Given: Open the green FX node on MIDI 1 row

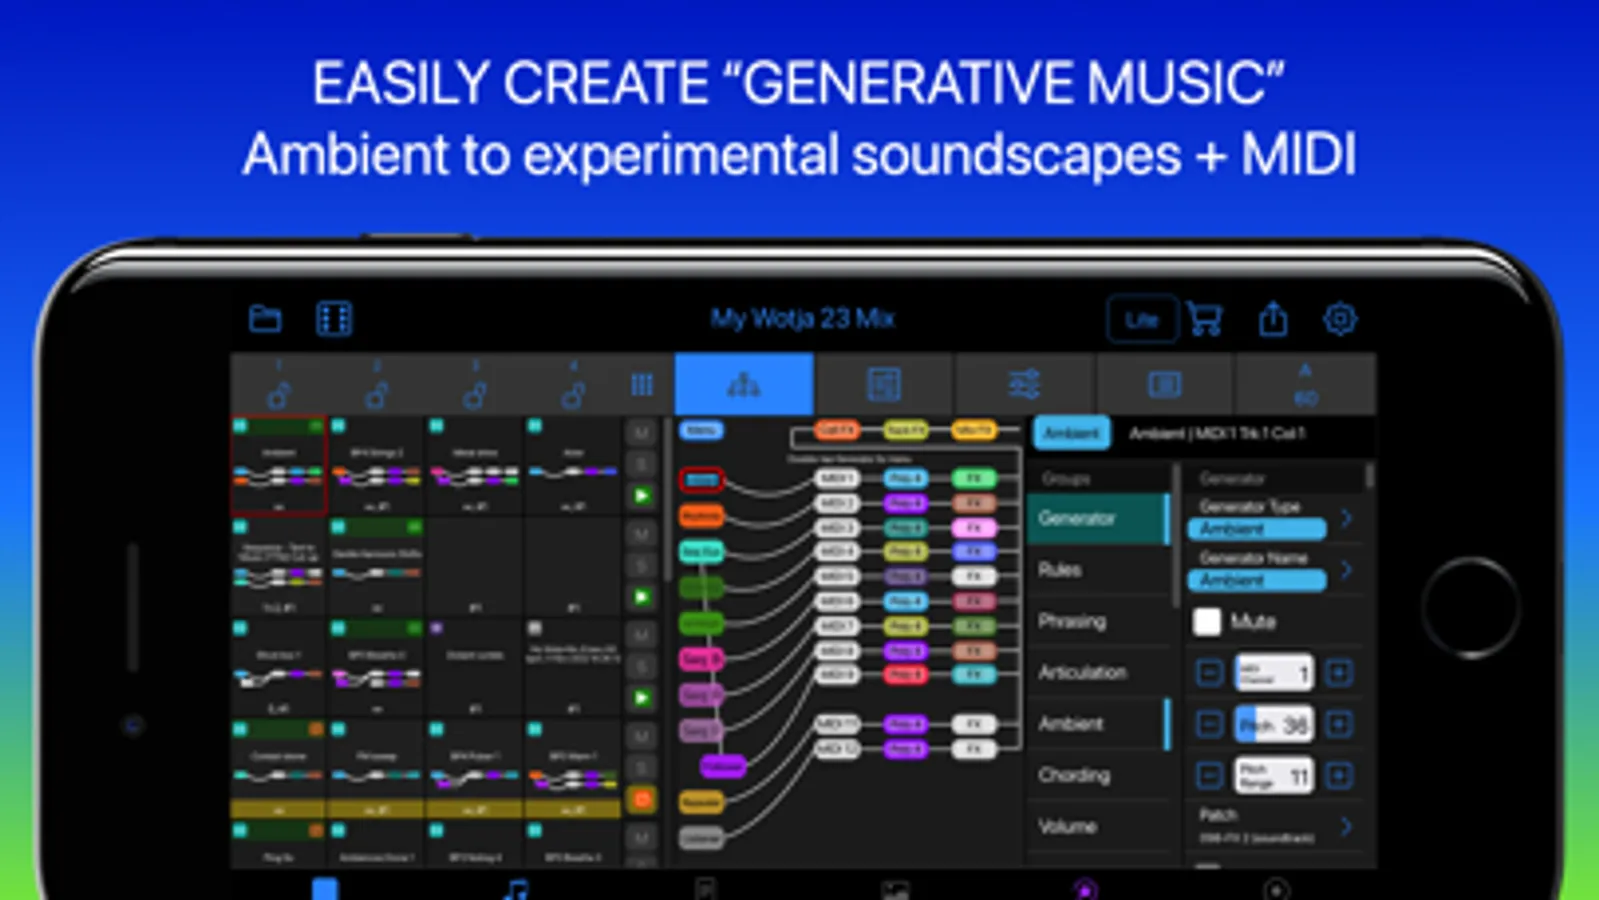Looking at the screenshot, I should tap(974, 479).
